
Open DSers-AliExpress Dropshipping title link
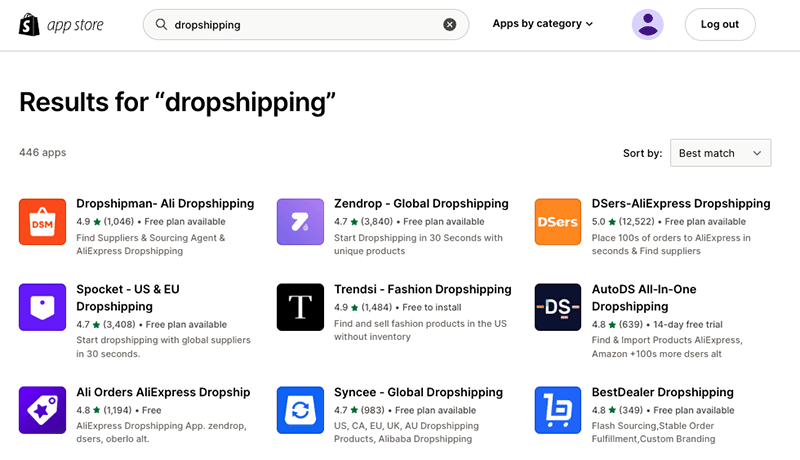click(x=681, y=203)
